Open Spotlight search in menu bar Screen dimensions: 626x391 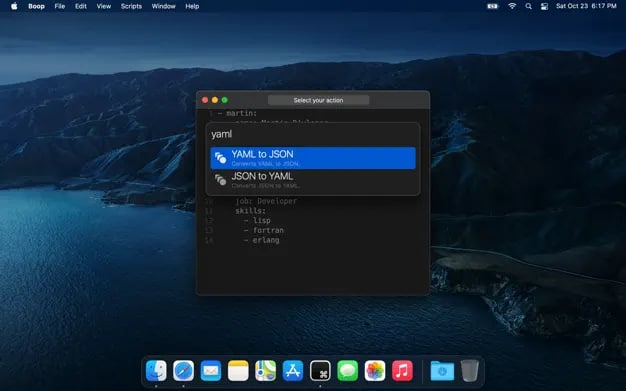coord(529,6)
